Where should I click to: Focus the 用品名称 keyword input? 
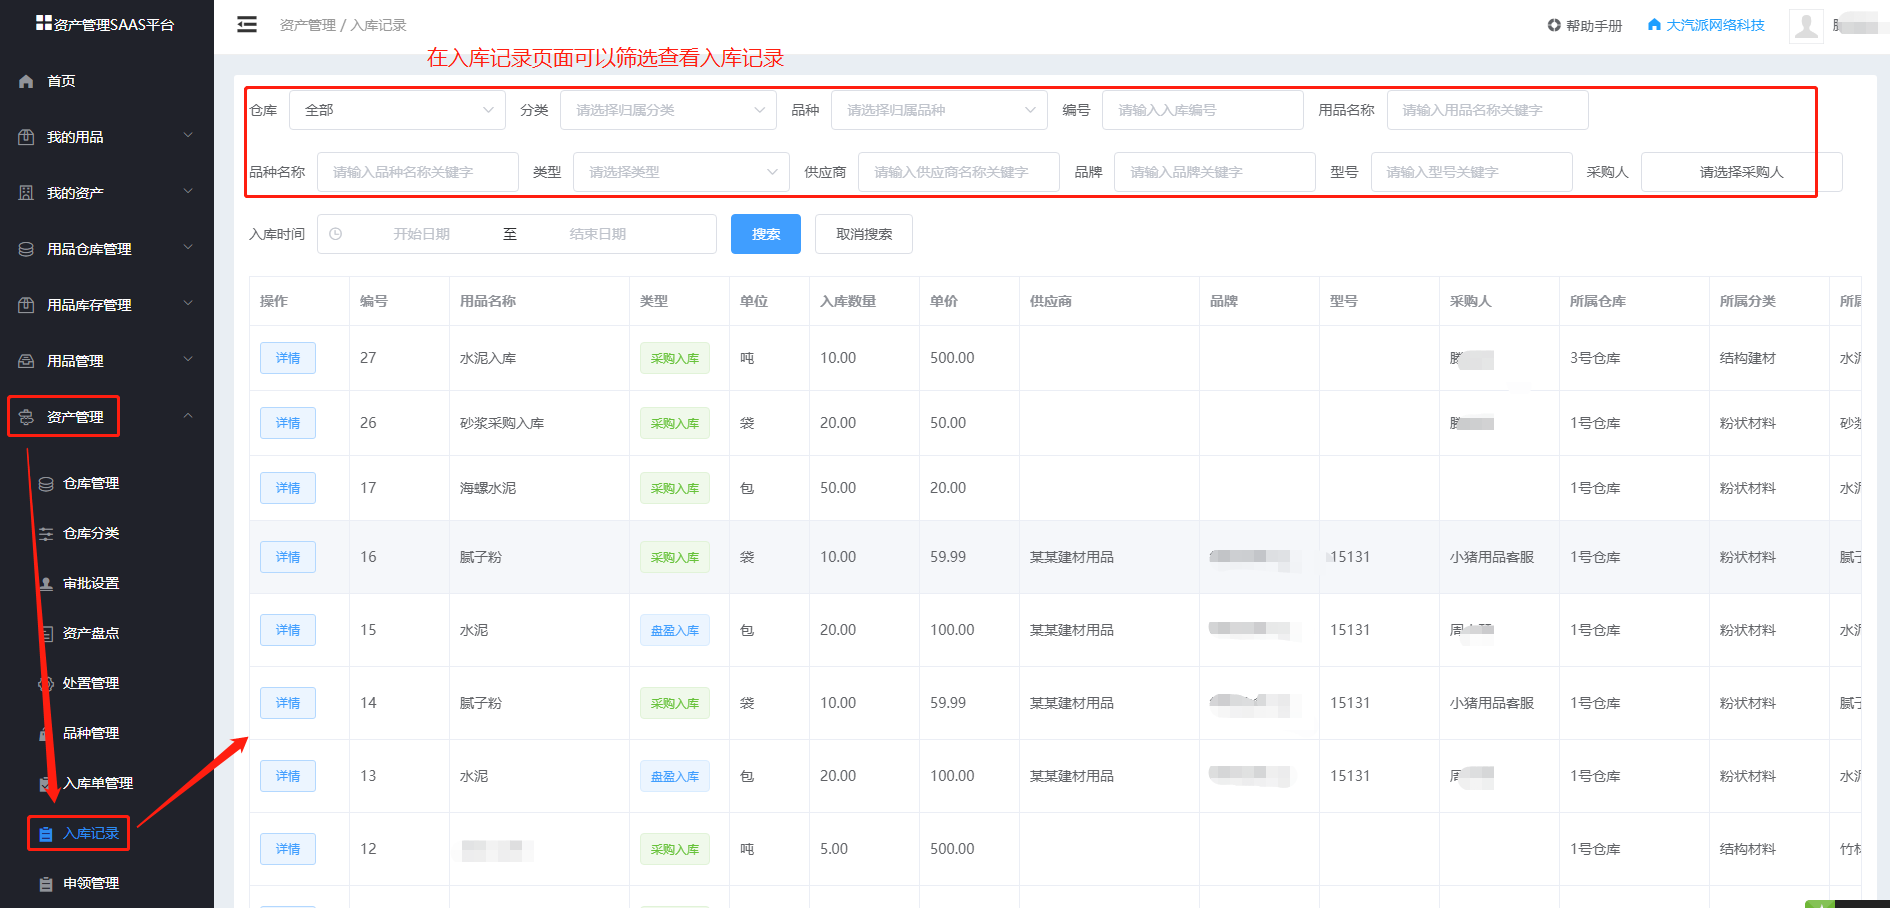point(1487,110)
